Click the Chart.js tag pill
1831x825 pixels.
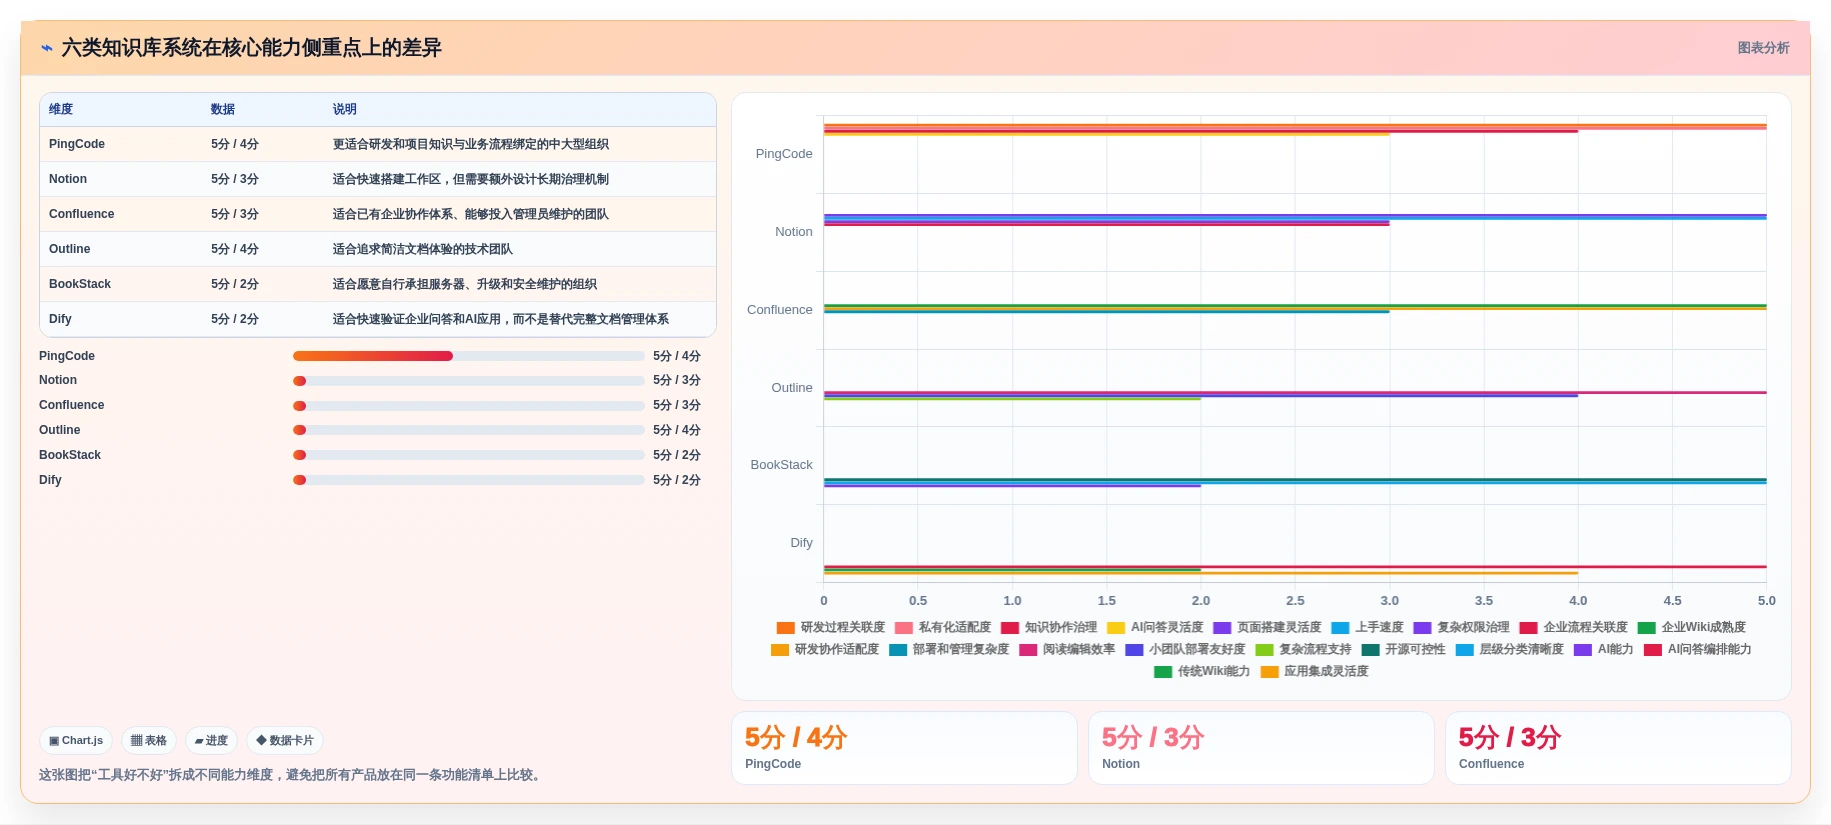[76, 740]
